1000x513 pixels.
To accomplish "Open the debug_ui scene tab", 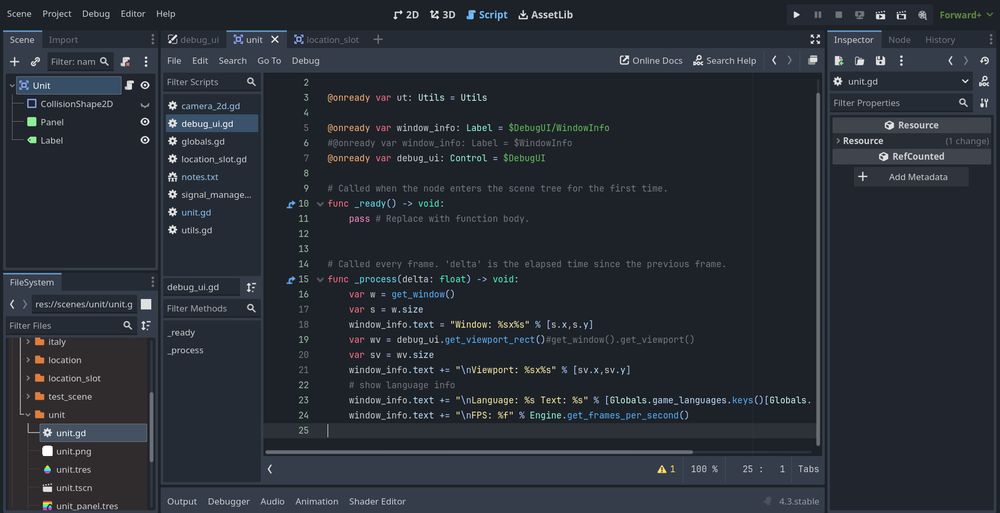I will pyautogui.click(x=193, y=40).
